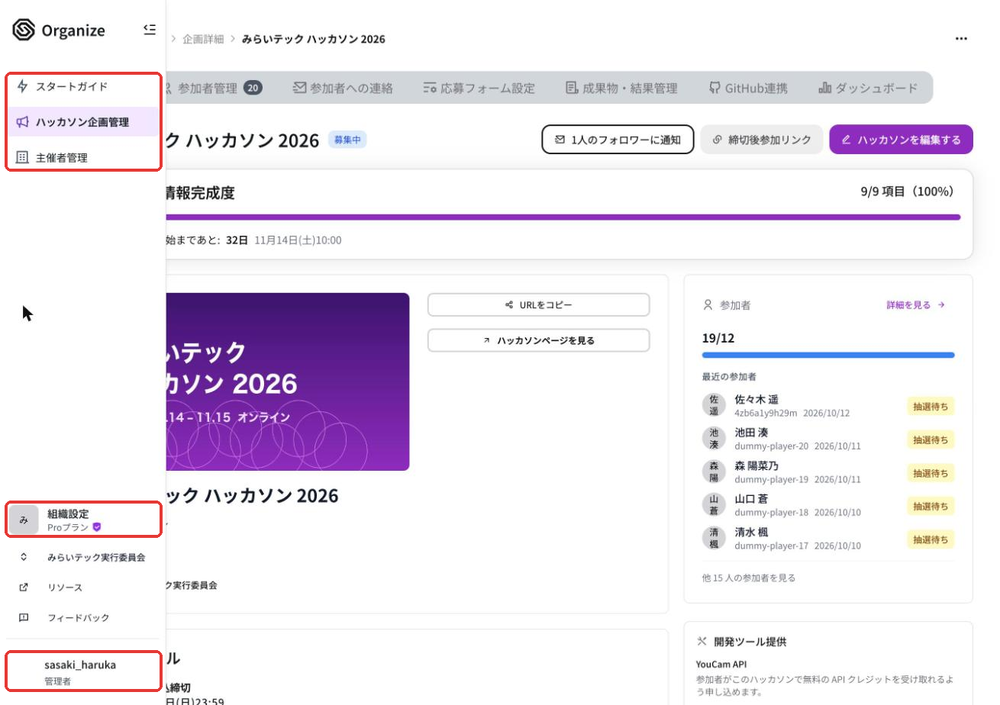
Task: Click the tools icon beside 開発ツール提供
Action: [702, 641]
